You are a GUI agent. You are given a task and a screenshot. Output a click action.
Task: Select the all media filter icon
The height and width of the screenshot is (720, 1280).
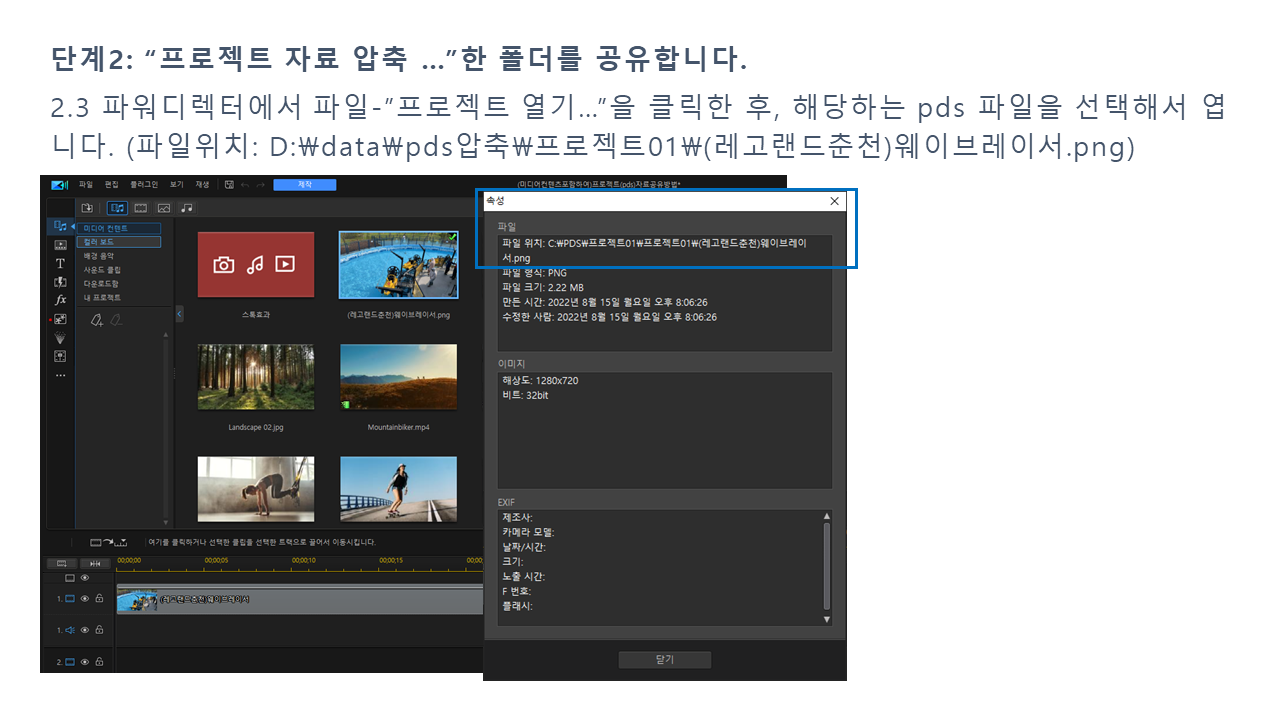117,208
